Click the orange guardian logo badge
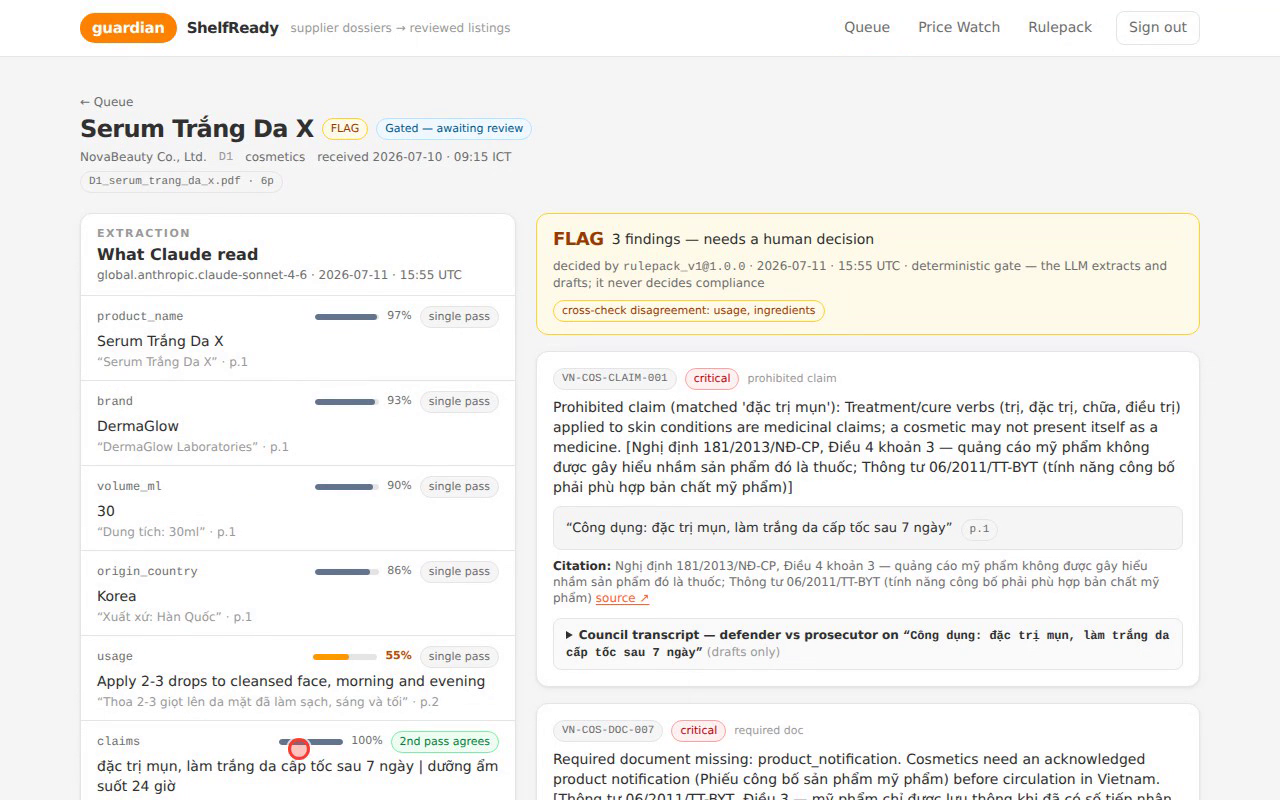The image size is (1280, 800). (x=128, y=28)
